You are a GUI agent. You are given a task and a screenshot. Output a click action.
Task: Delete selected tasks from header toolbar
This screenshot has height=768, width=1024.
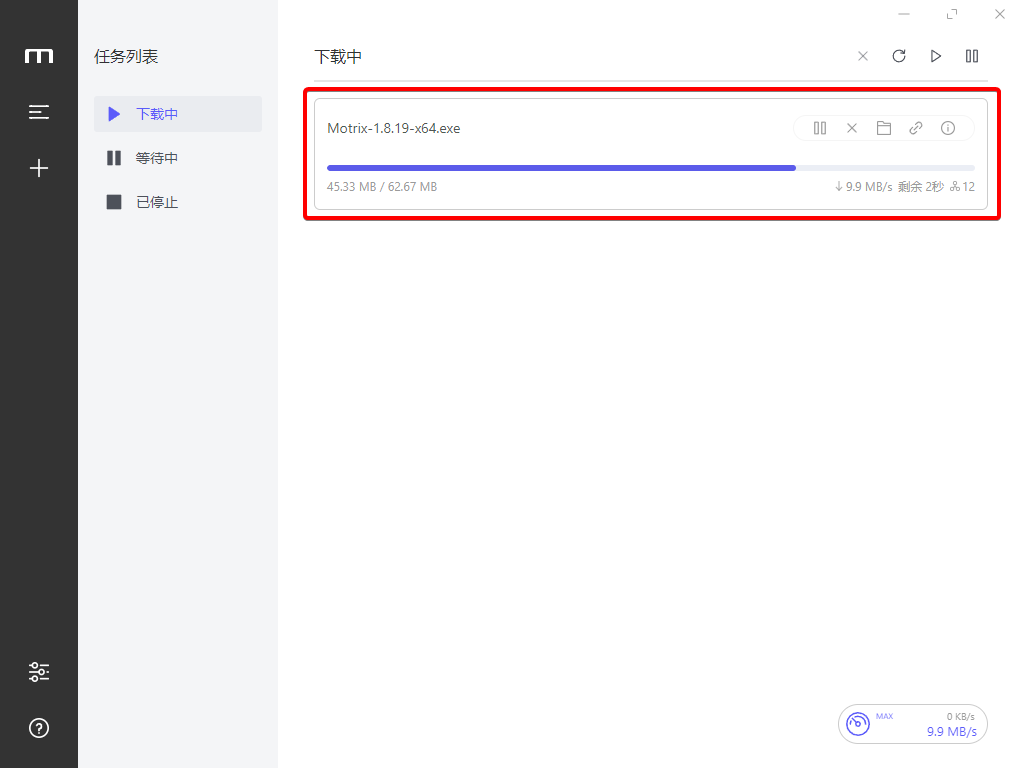pyautogui.click(x=863, y=56)
